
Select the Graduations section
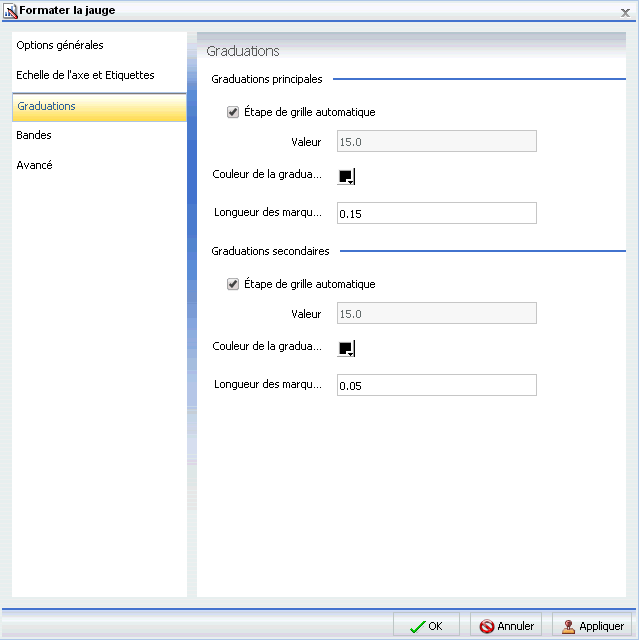99,107
